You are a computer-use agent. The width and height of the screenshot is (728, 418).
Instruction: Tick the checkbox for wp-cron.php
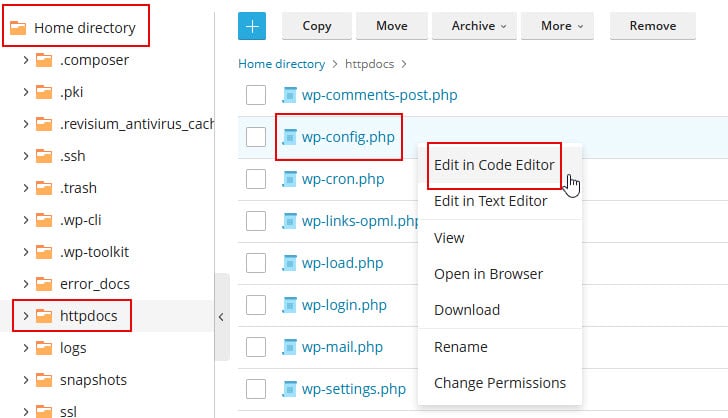[x=256, y=179]
